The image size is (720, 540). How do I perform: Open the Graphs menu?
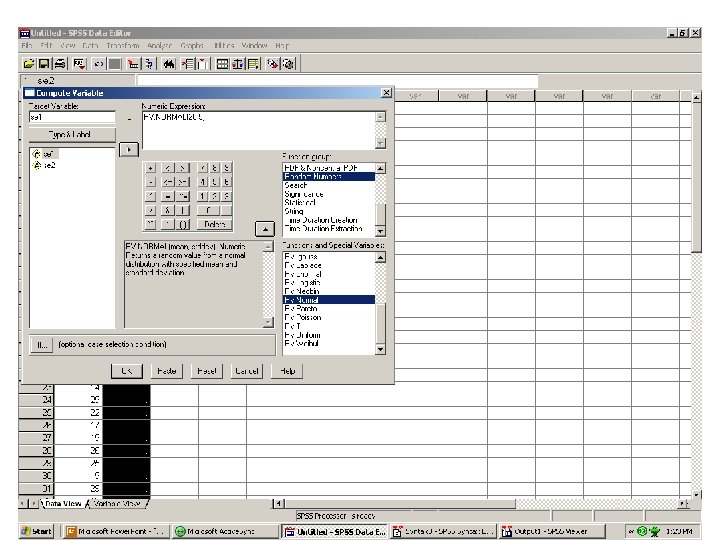pyautogui.click(x=192, y=45)
